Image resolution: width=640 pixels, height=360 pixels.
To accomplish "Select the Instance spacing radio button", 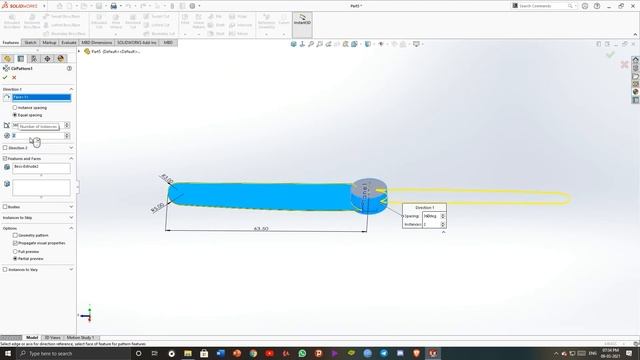I will [15, 108].
